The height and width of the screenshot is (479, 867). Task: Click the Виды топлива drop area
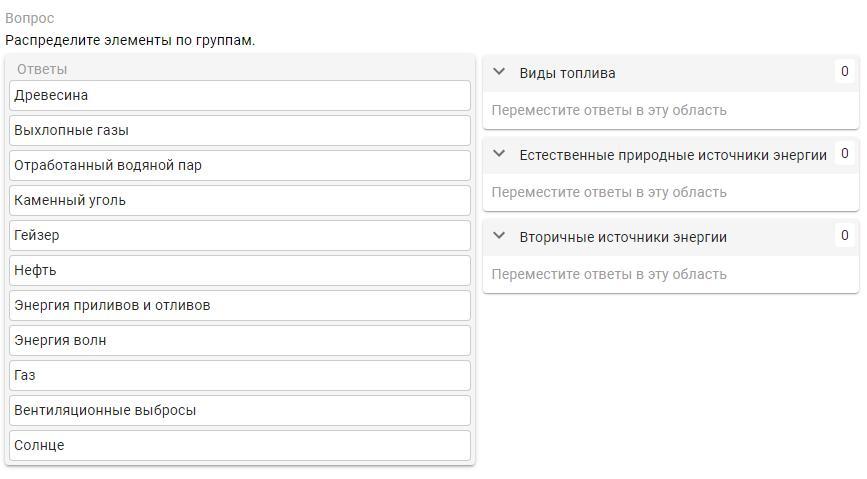coord(670,110)
